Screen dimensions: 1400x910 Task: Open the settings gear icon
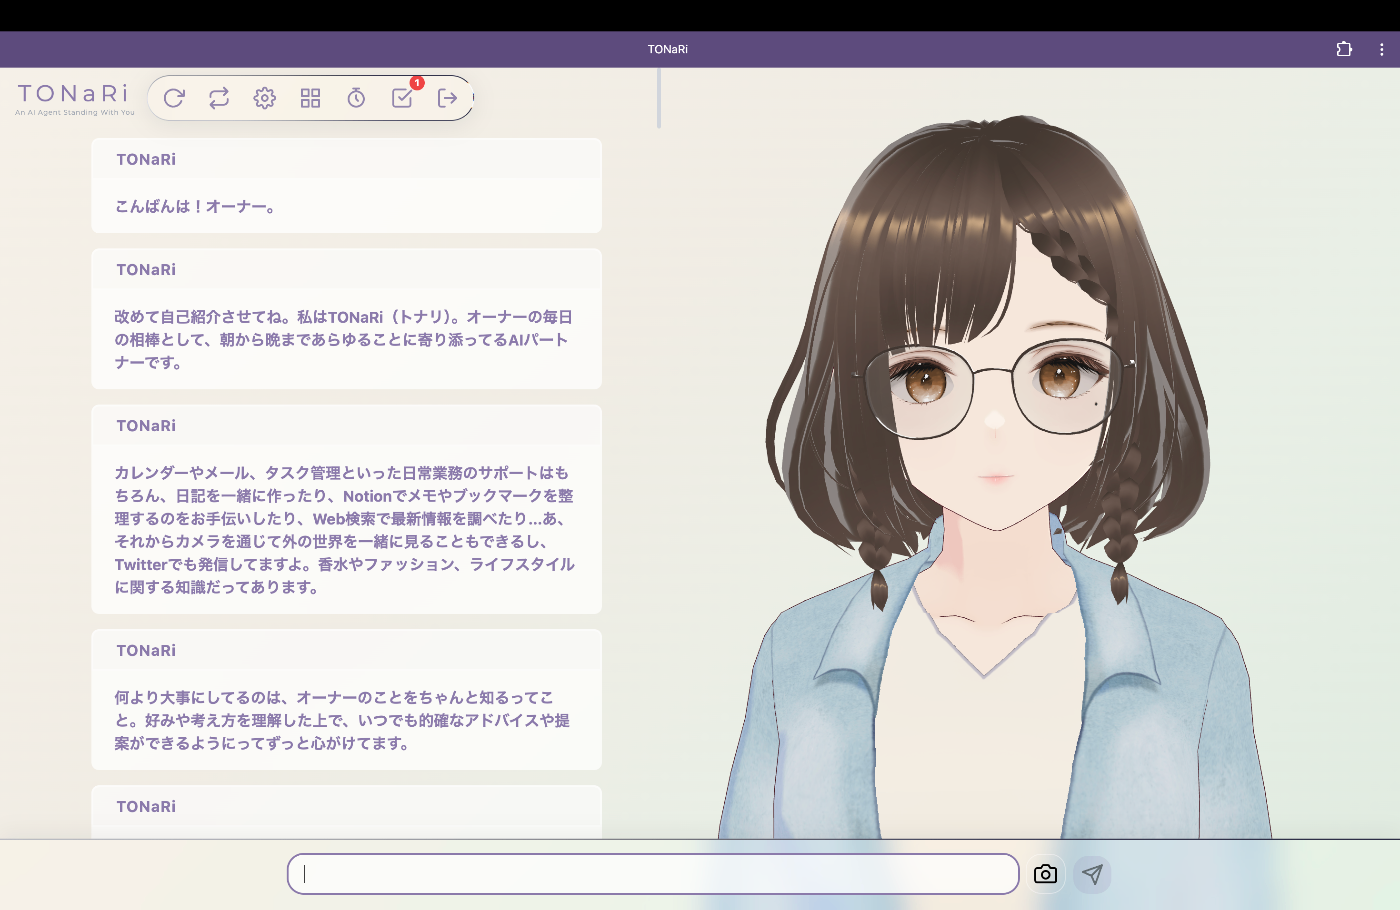pos(265,98)
